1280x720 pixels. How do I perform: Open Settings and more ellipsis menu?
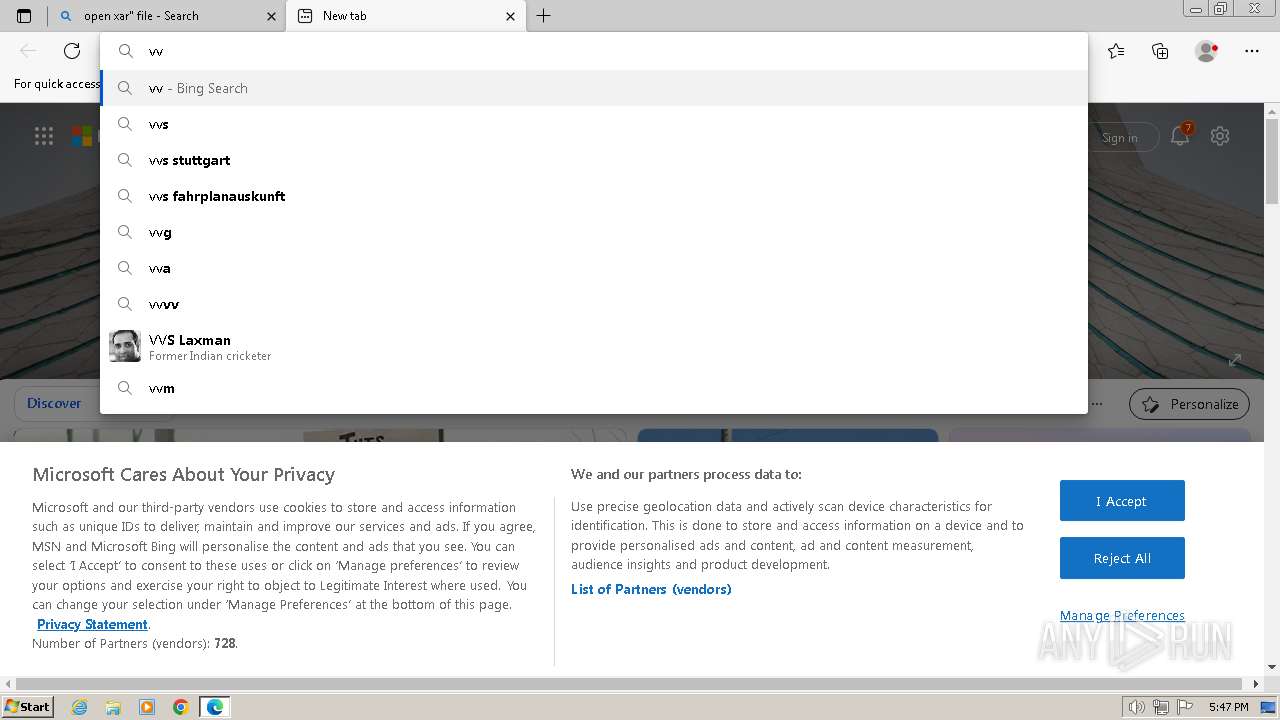click(1252, 51)
